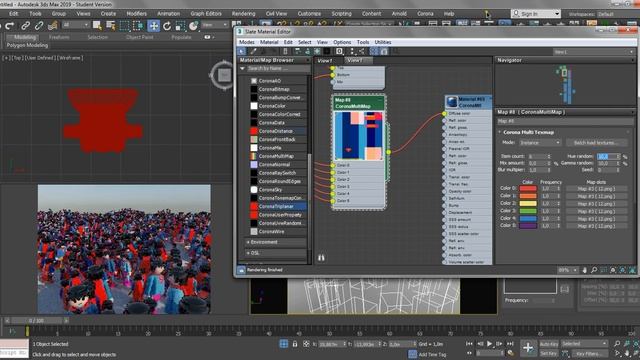Select the Select and Link chain icon

click(x=25, y=26)
